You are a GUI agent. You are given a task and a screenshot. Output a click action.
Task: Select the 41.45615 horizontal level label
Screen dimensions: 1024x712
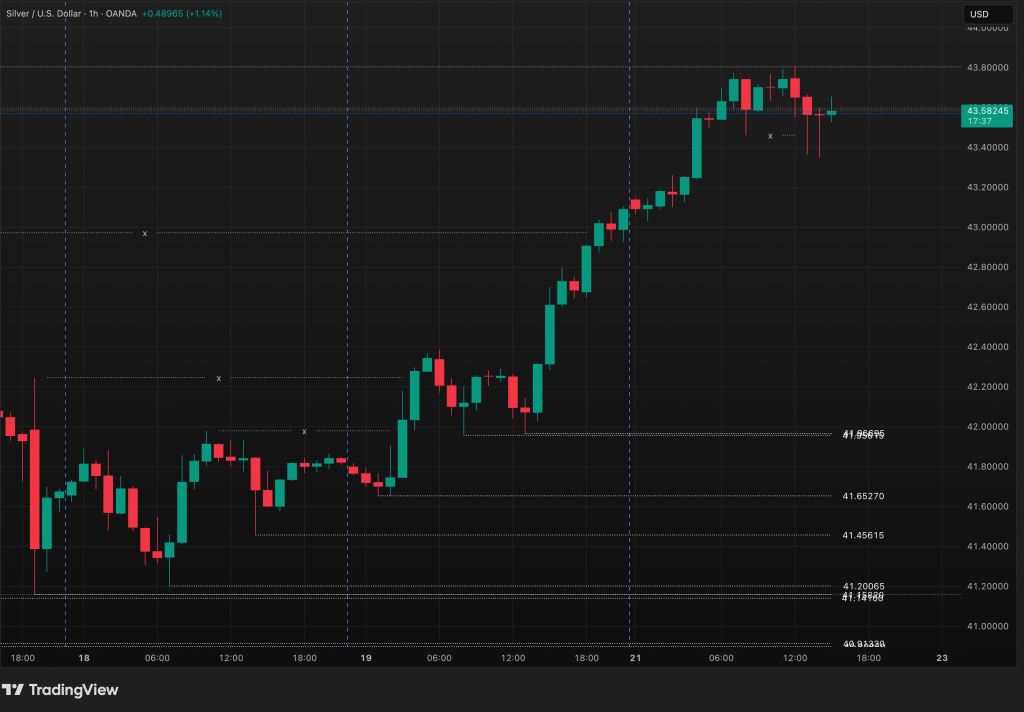click(862, 535)
